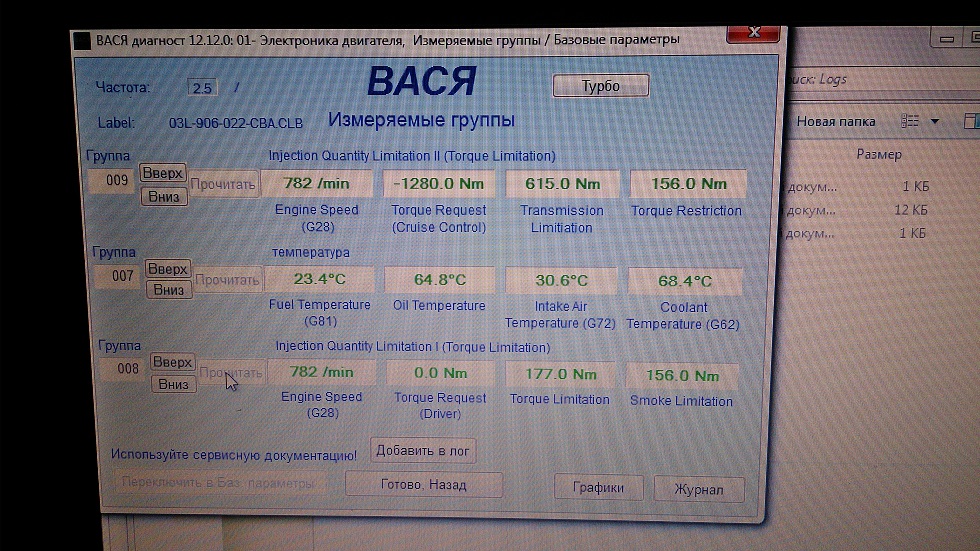Click the Готово, Назад button
Viewport: 980px width, 551px height.
coord(423,485)
